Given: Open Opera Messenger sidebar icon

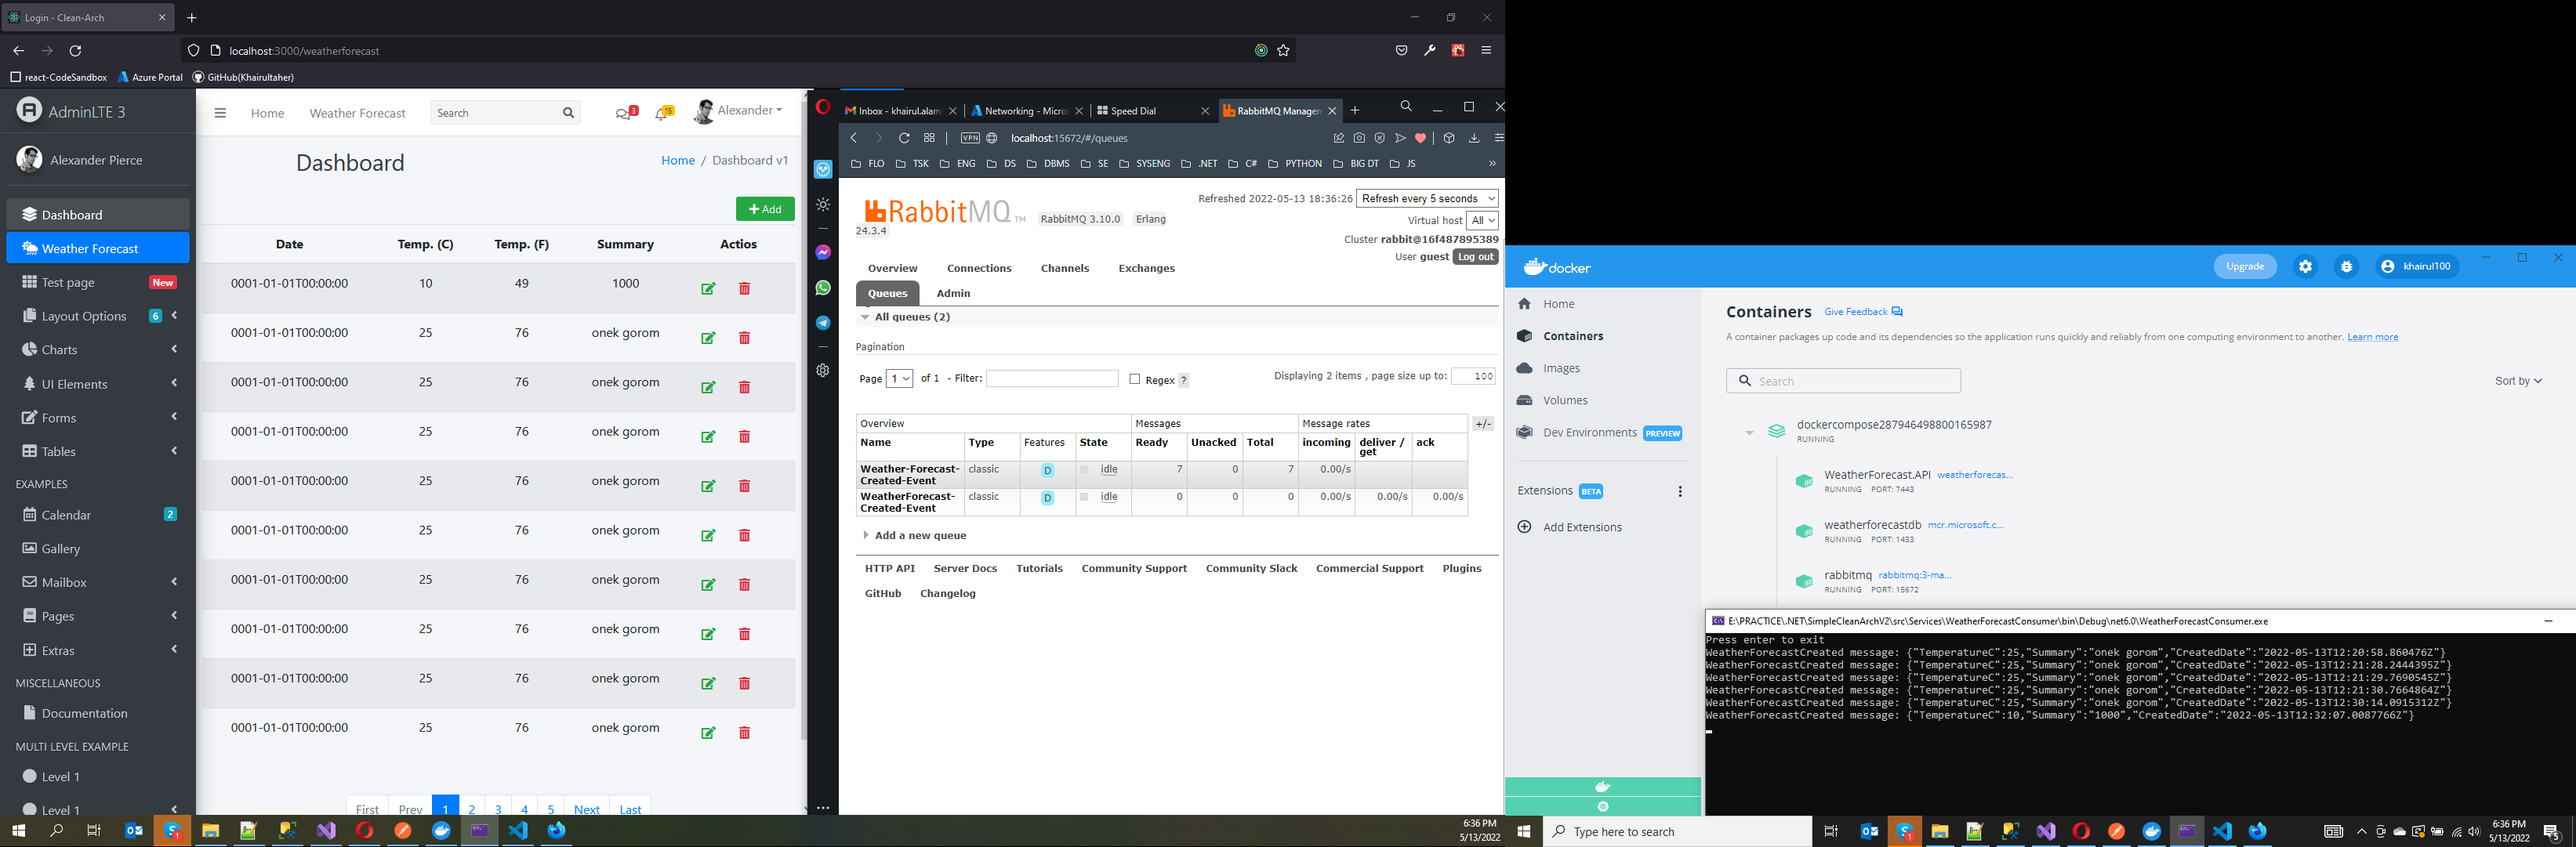Looking at the screenshot, I should coord(823,253).
